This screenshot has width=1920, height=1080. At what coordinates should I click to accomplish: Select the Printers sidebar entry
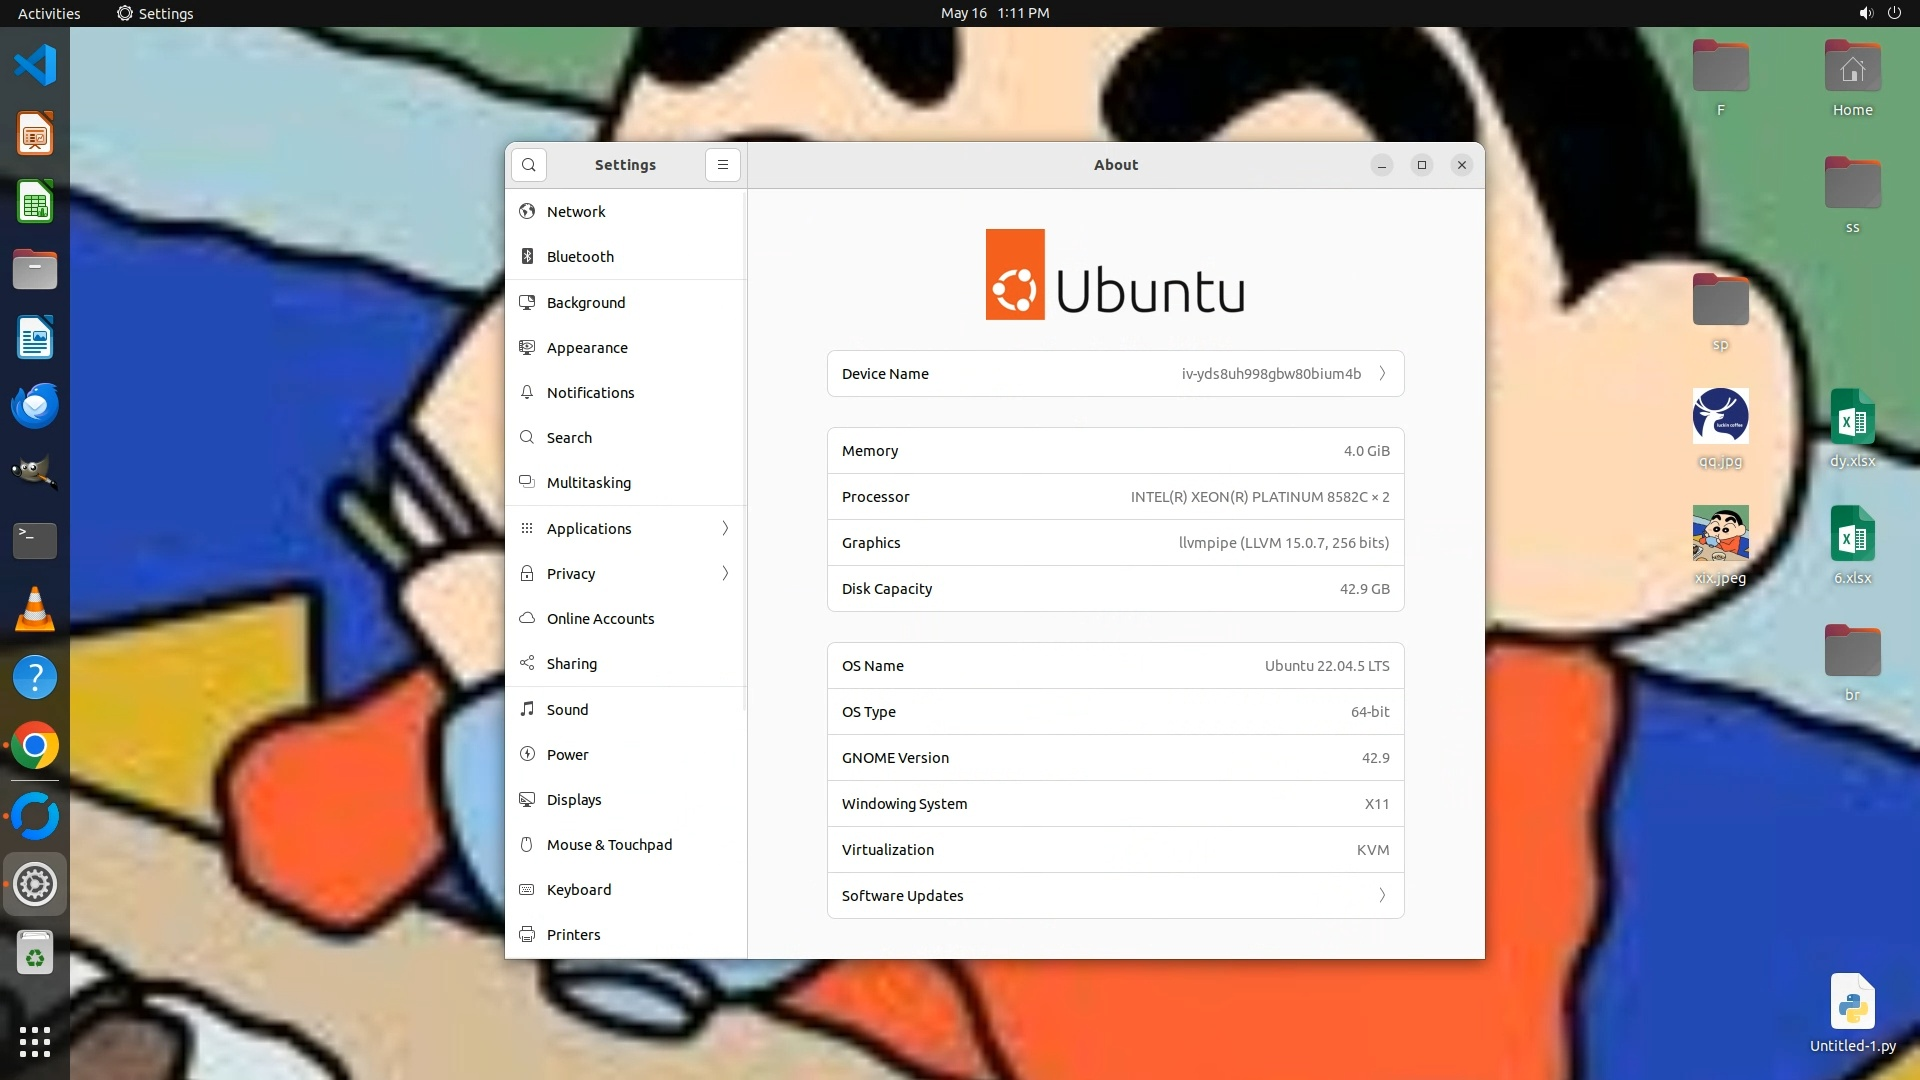pyautogui.click(x=573, y=935)
